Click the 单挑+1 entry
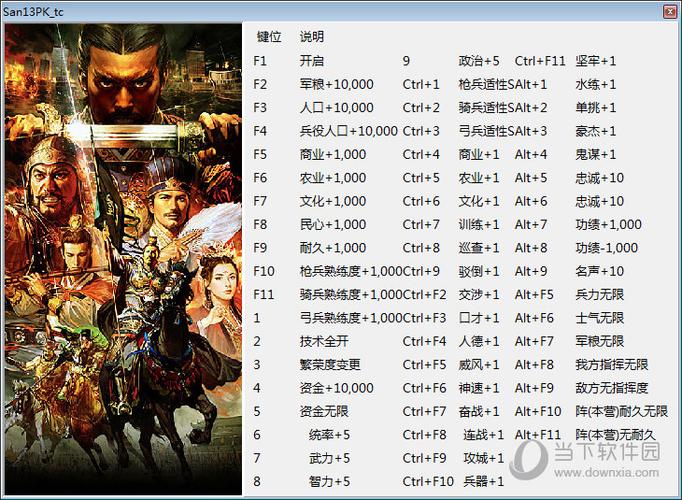 596,108
